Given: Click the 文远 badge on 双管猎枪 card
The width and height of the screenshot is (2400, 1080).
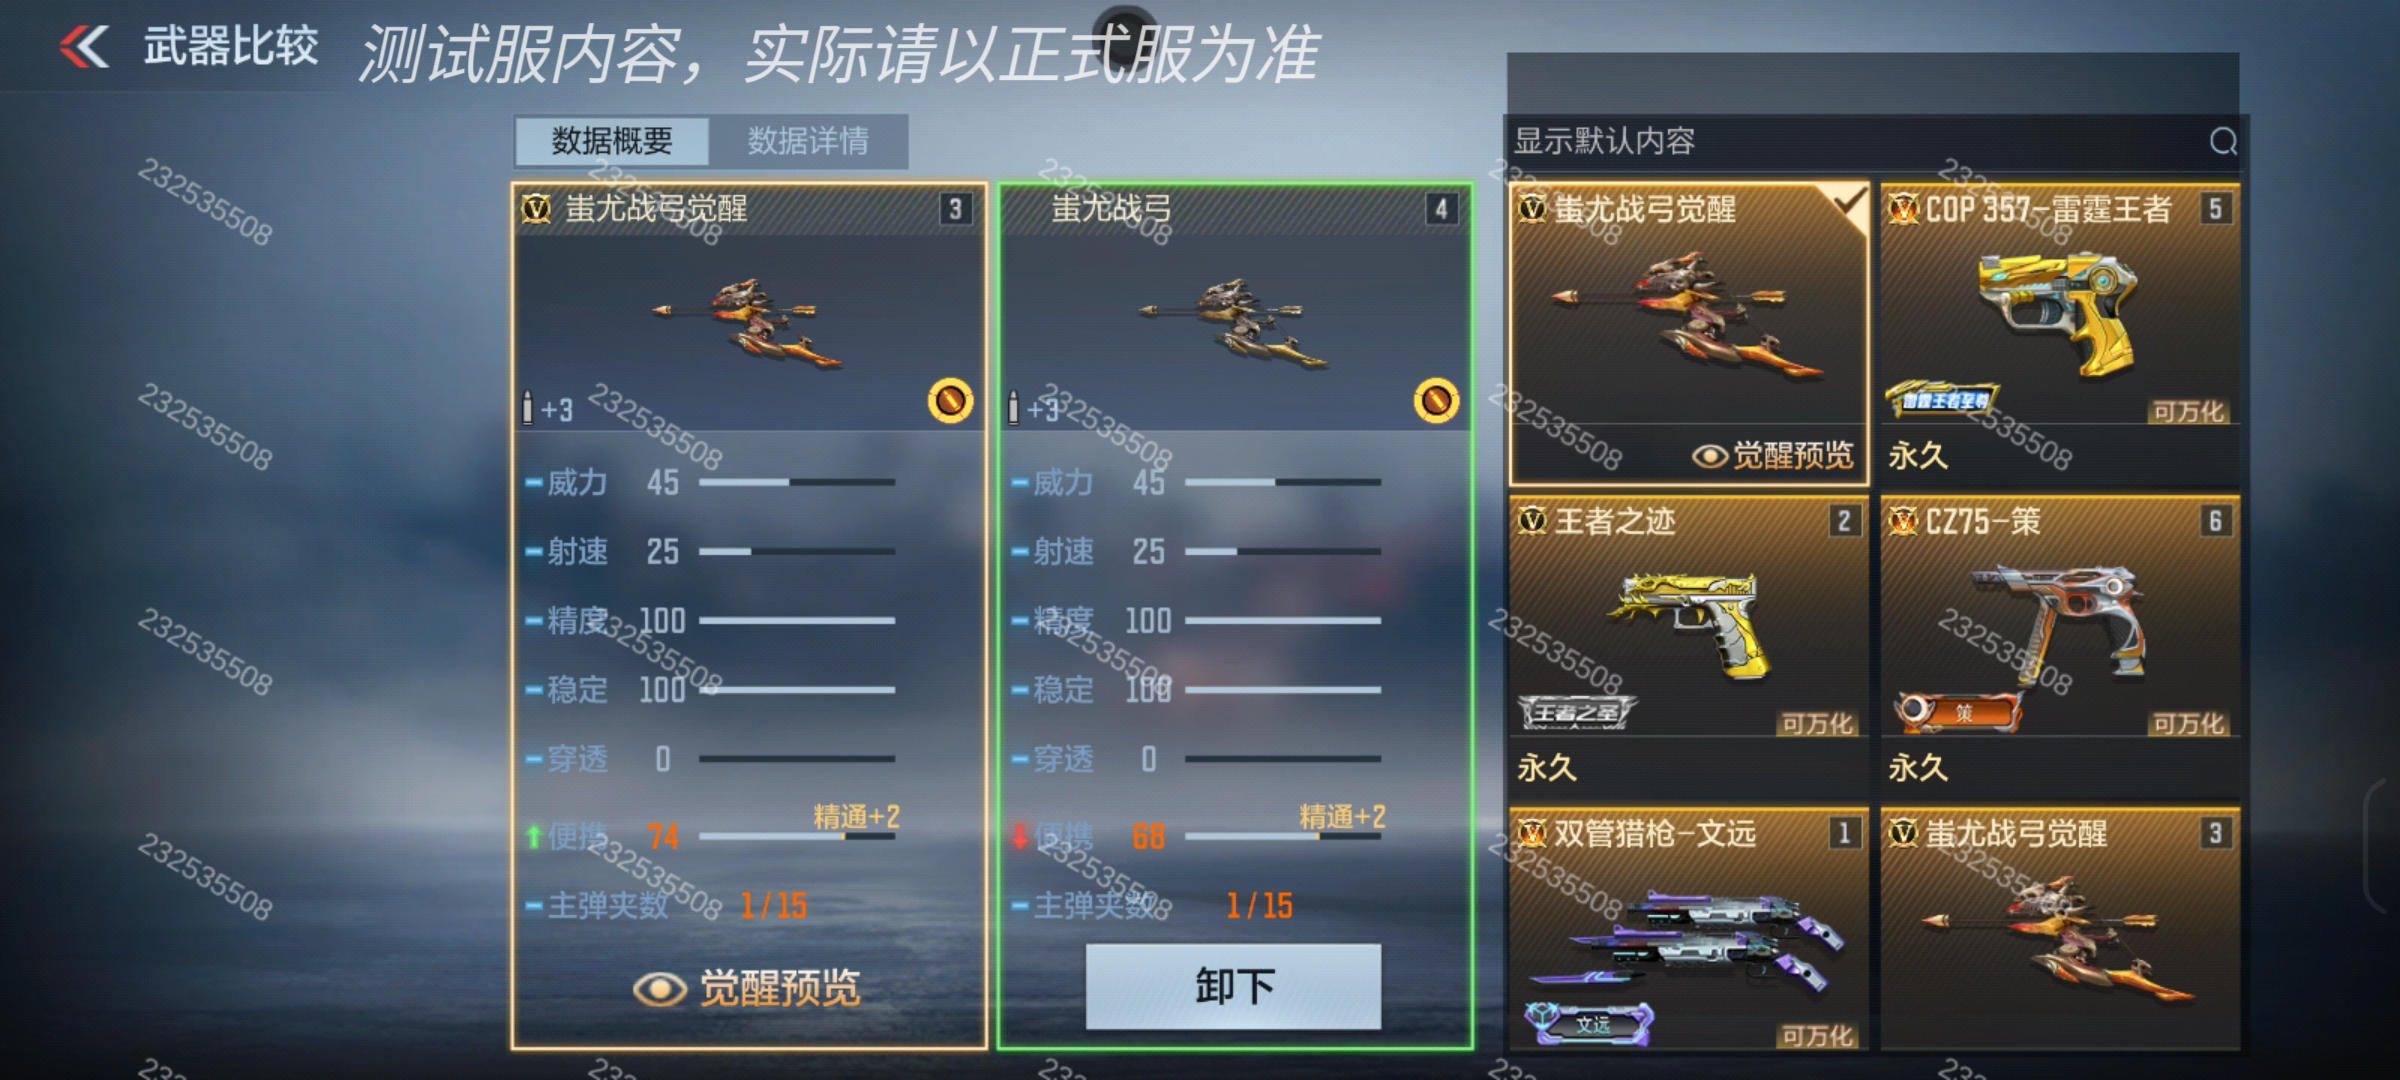Looking at the screenshot, I should tap(1589, 1024).
